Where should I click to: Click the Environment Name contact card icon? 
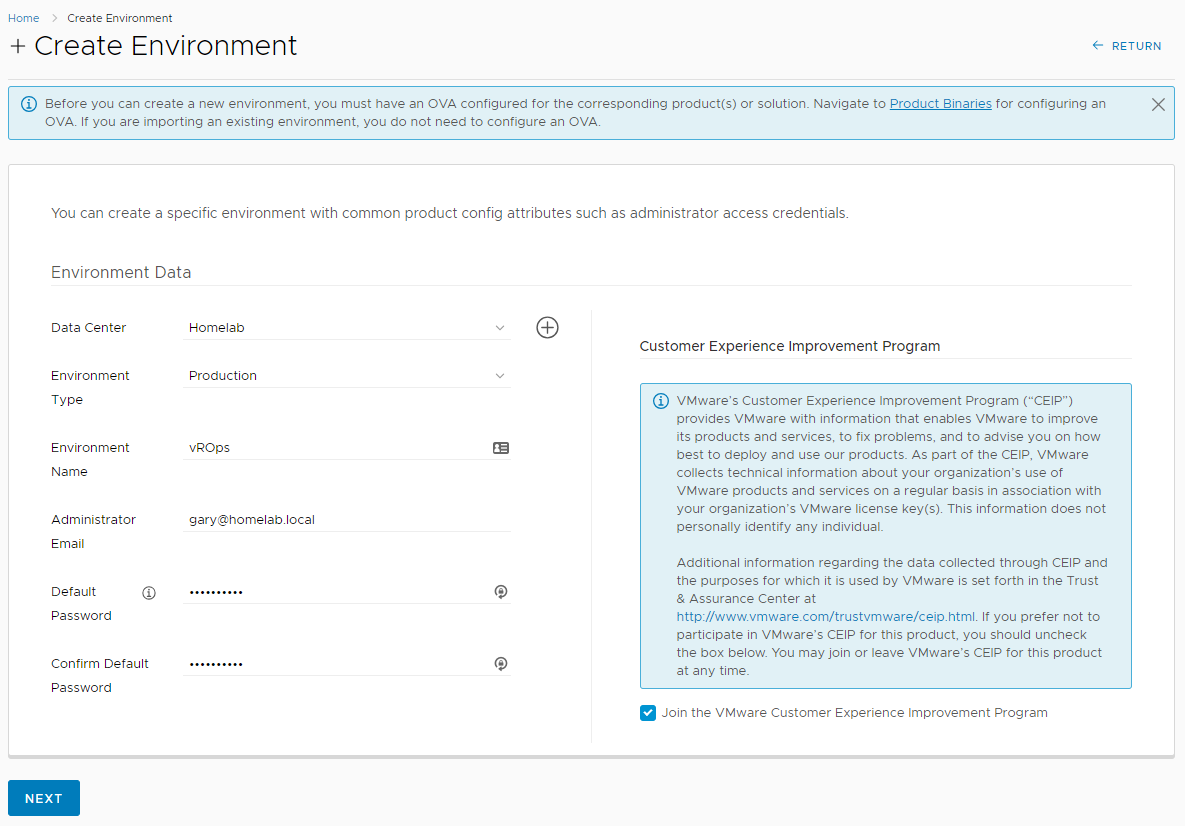point(501,448)
